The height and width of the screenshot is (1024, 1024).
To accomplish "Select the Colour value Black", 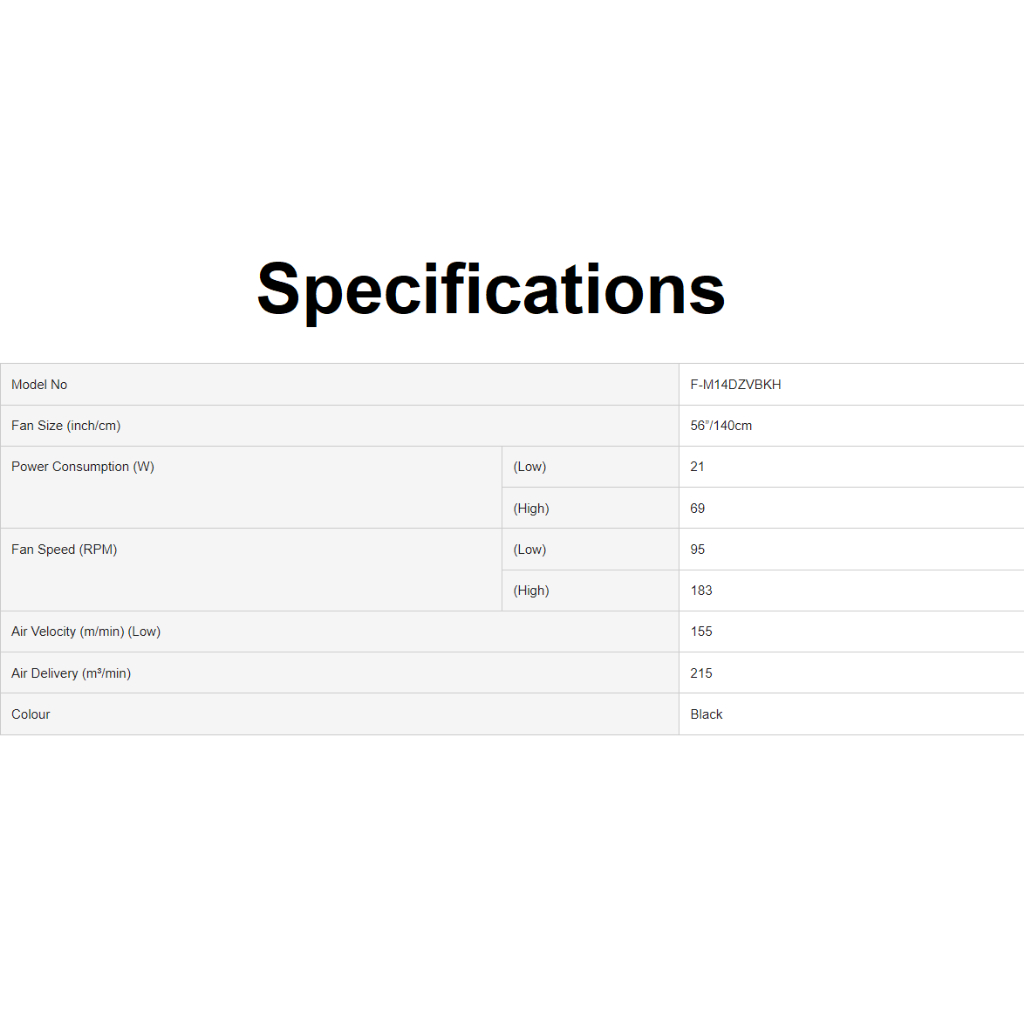I will [707, 715].
